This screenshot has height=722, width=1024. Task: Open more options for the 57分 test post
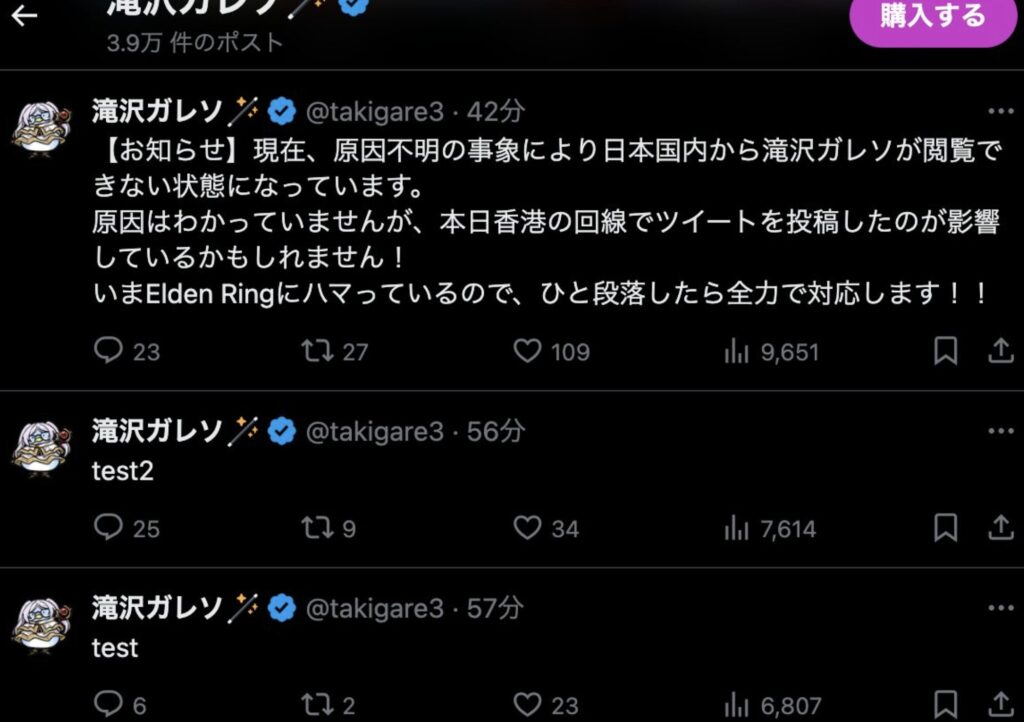[x=1000, y=608]
